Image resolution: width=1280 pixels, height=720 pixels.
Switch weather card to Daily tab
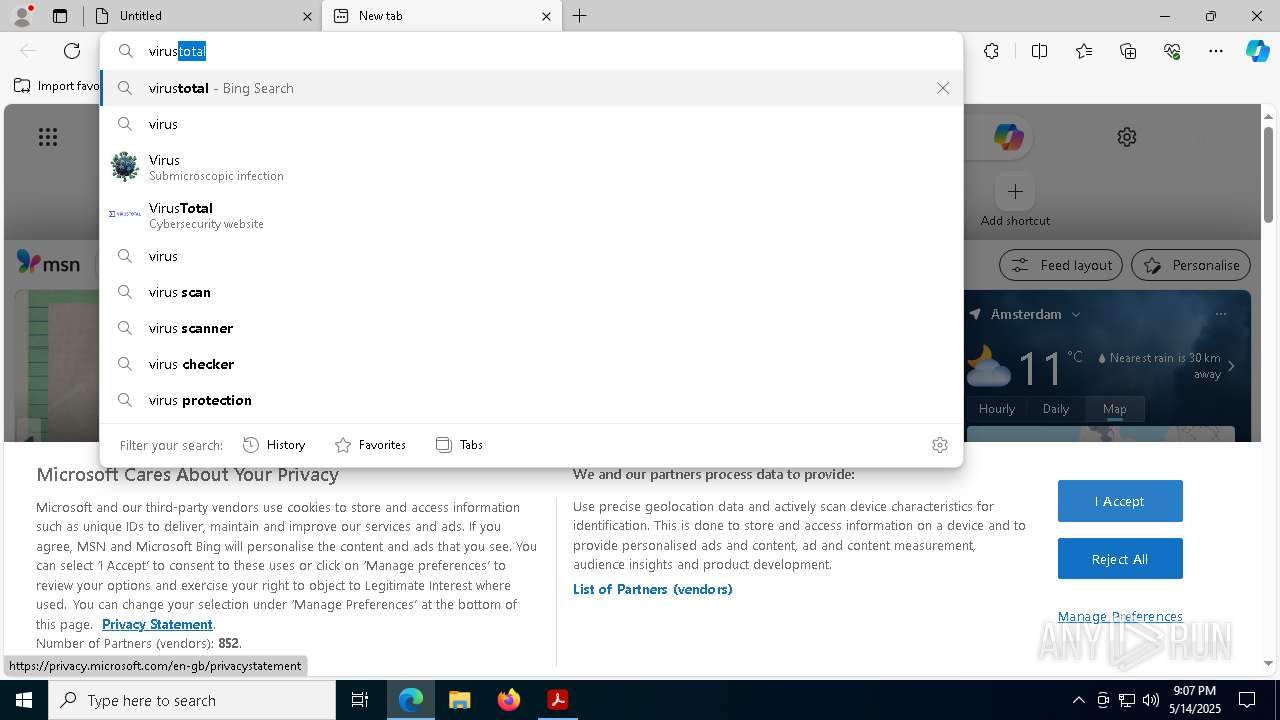[1056, 408]
